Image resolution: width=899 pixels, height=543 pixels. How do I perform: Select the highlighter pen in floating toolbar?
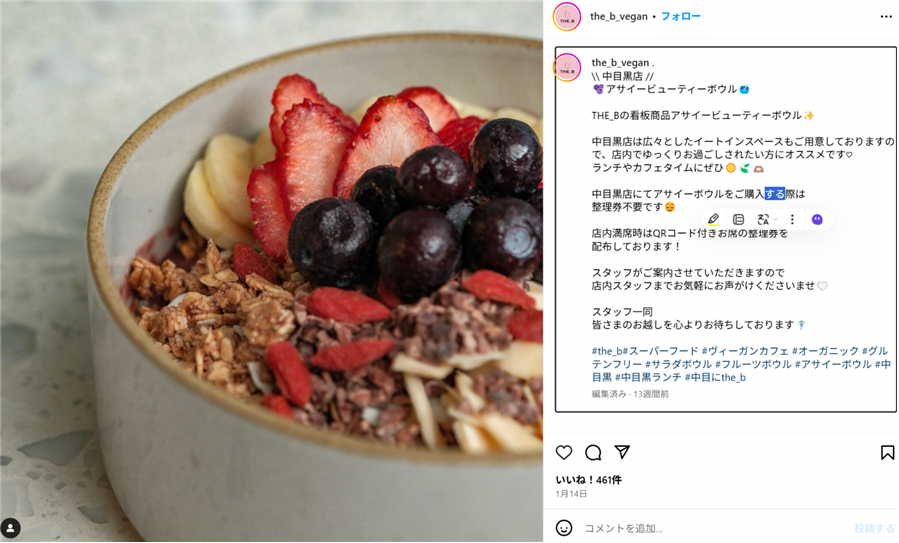point(713,219)
